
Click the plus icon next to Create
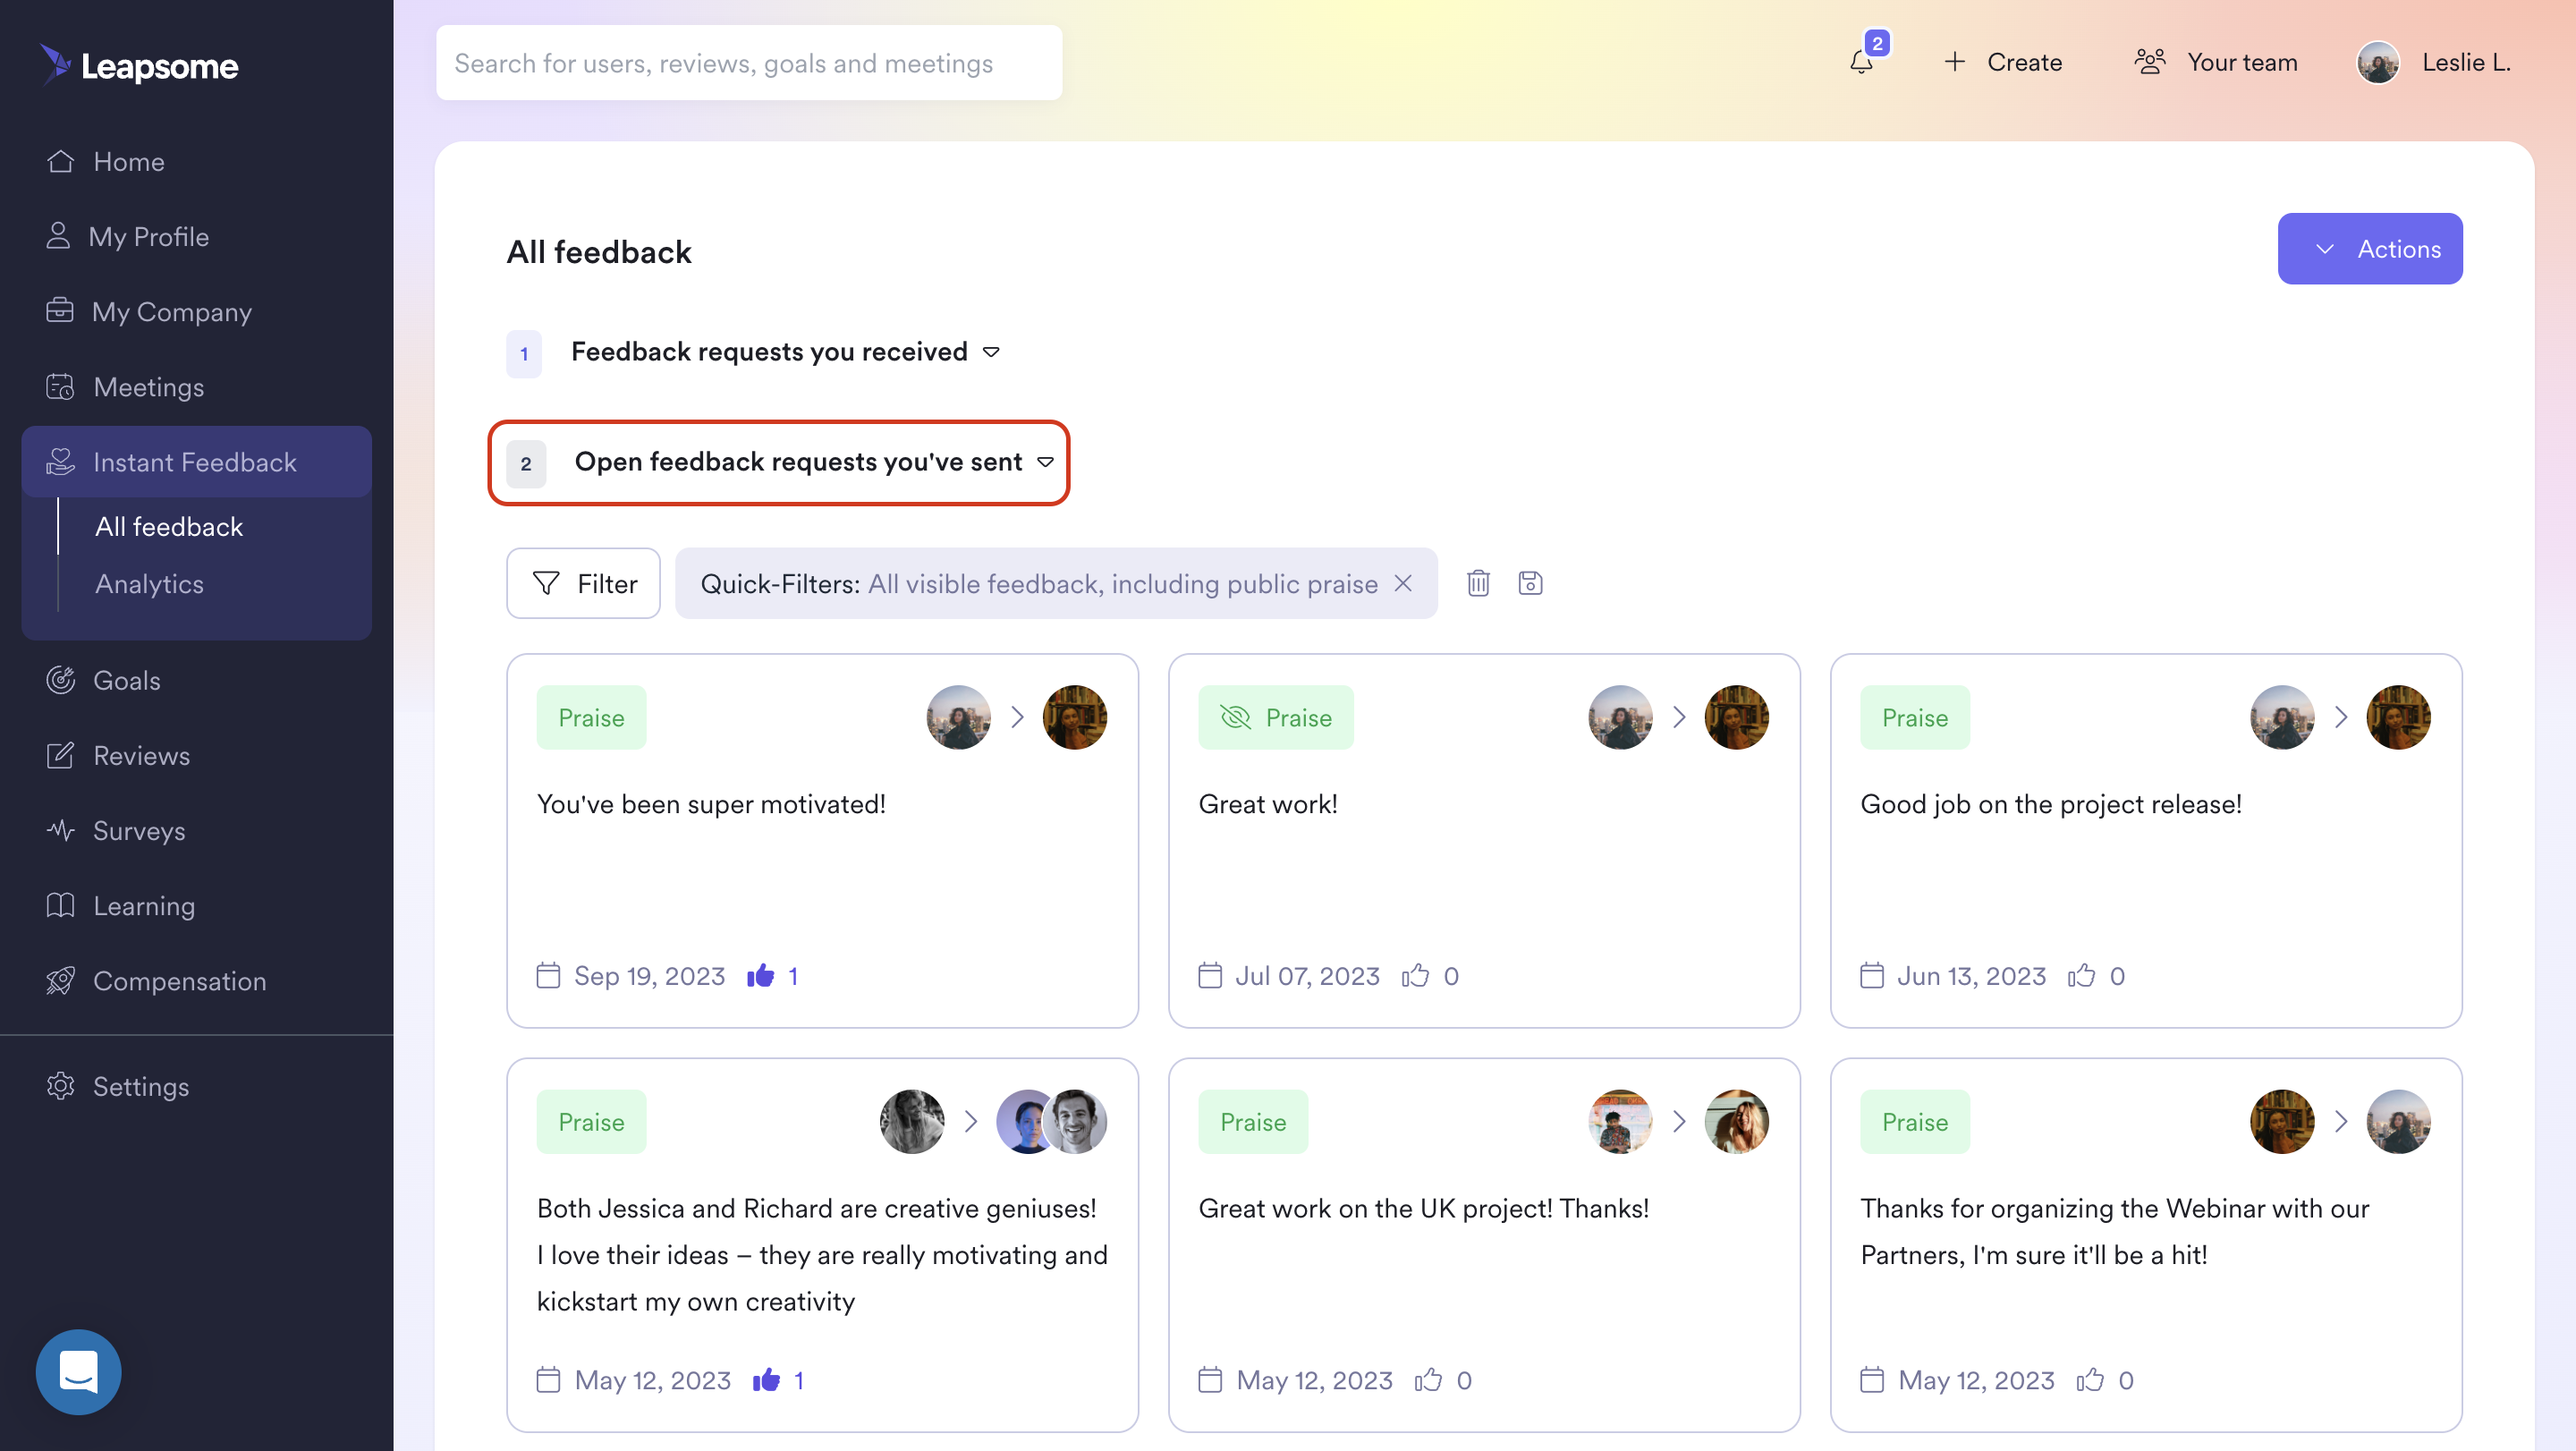(x=1954, y=62)
